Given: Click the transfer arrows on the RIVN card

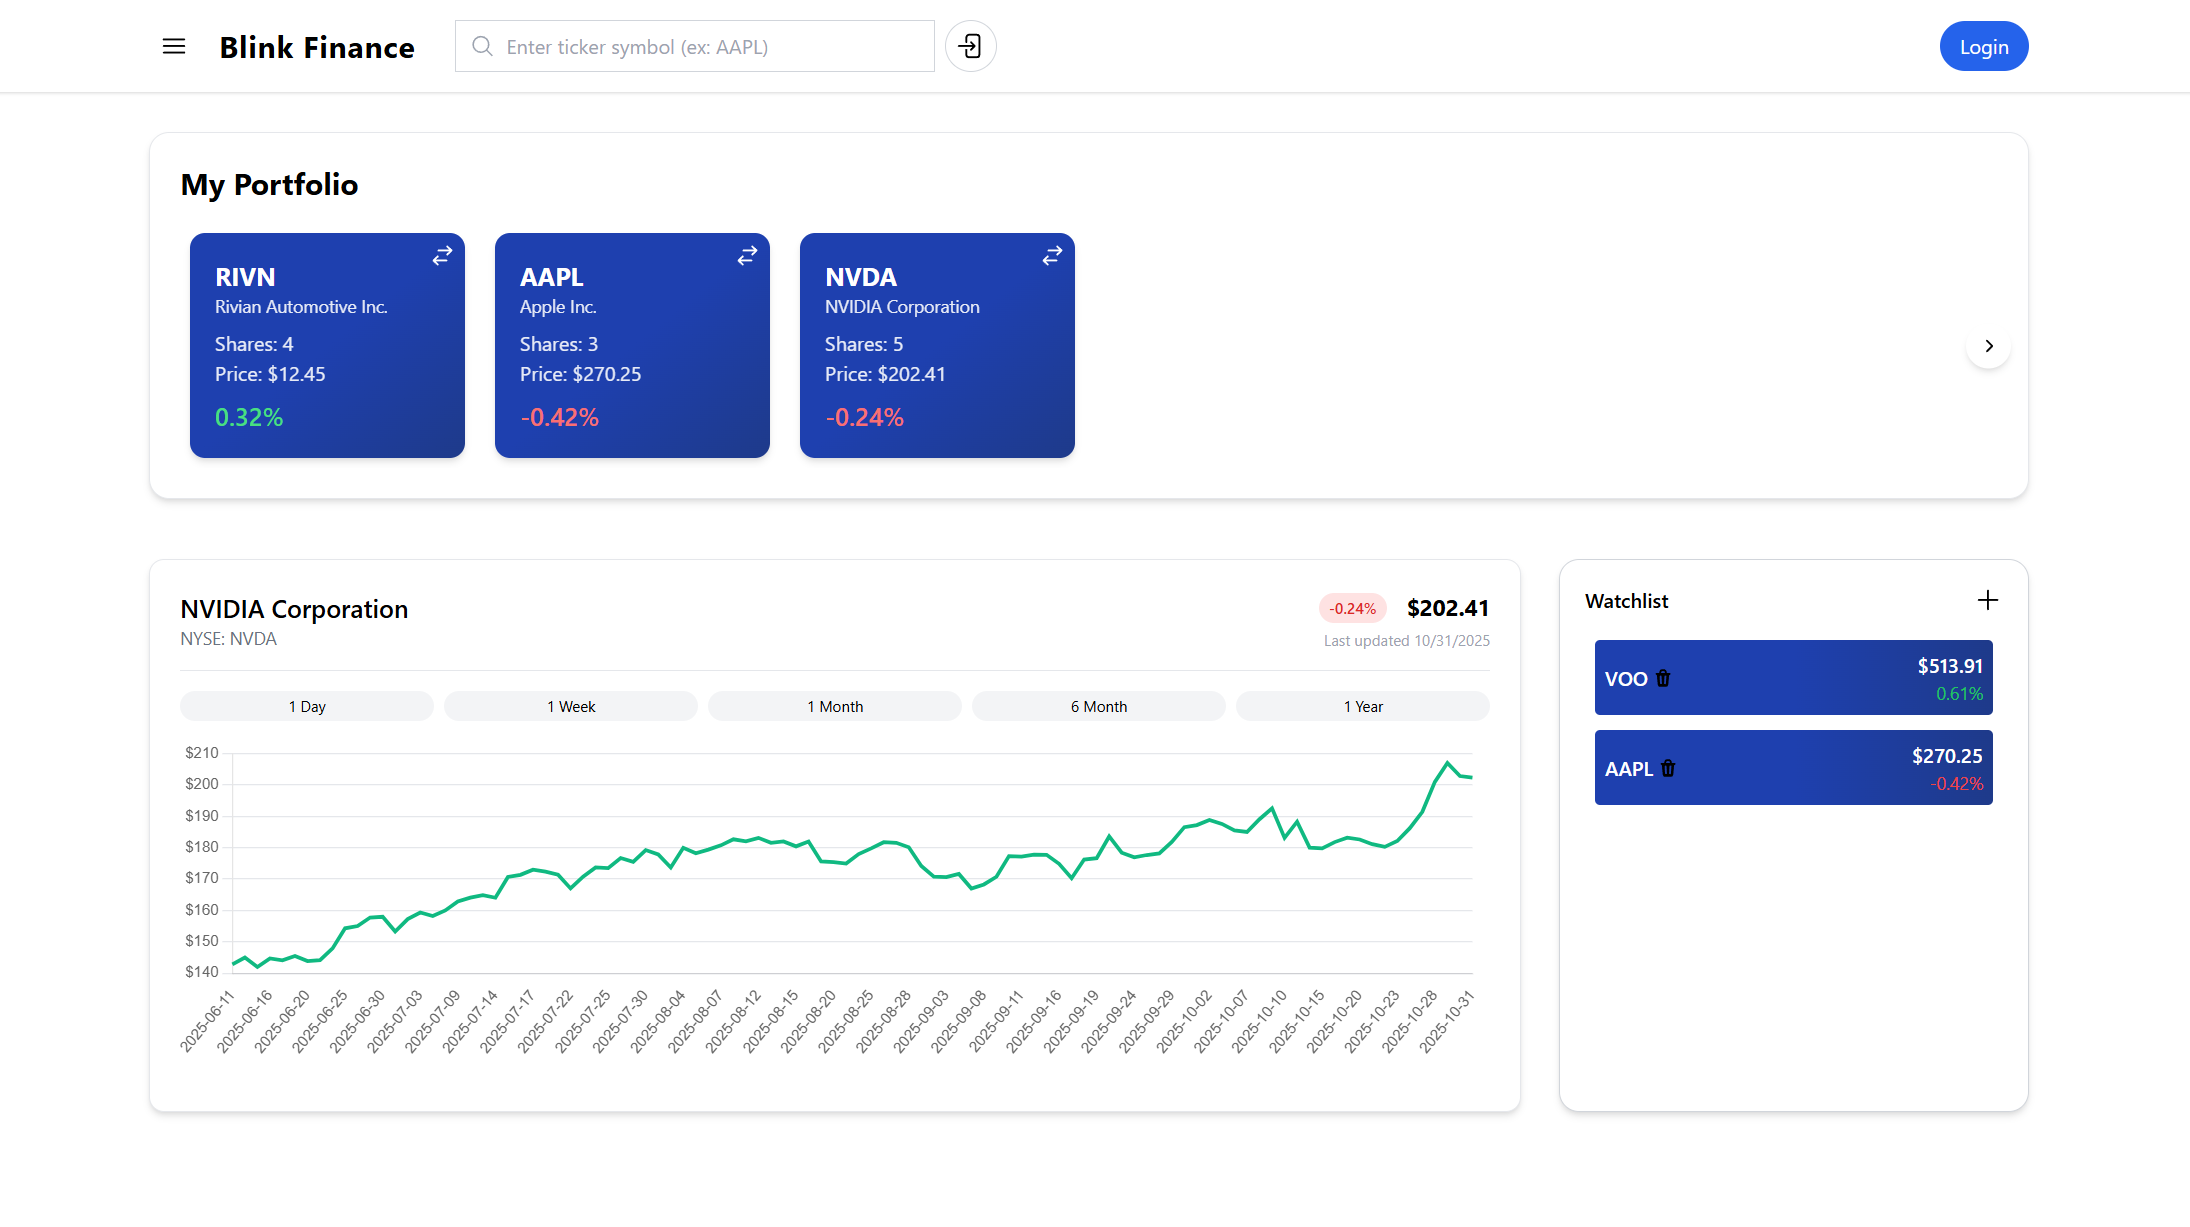Looking at the screenshot, I should pyautogui.click(x=441, y=255).
